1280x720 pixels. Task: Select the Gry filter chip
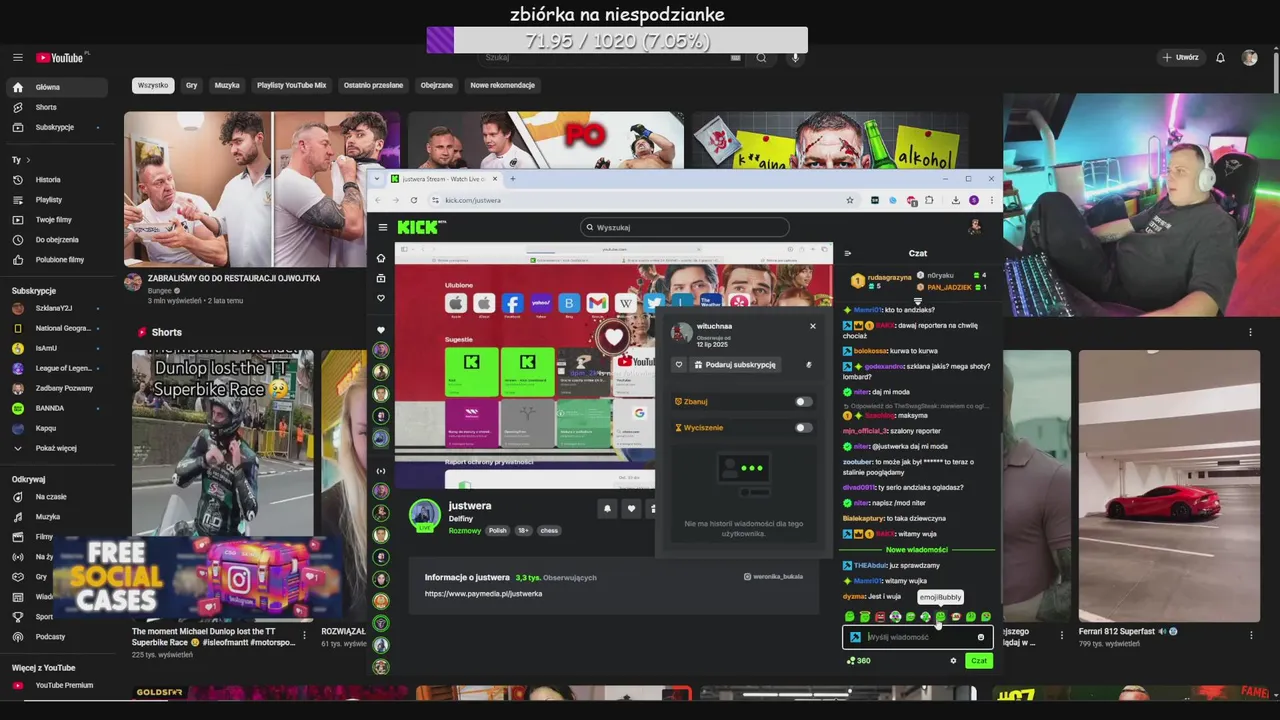(x=191, y=85)
